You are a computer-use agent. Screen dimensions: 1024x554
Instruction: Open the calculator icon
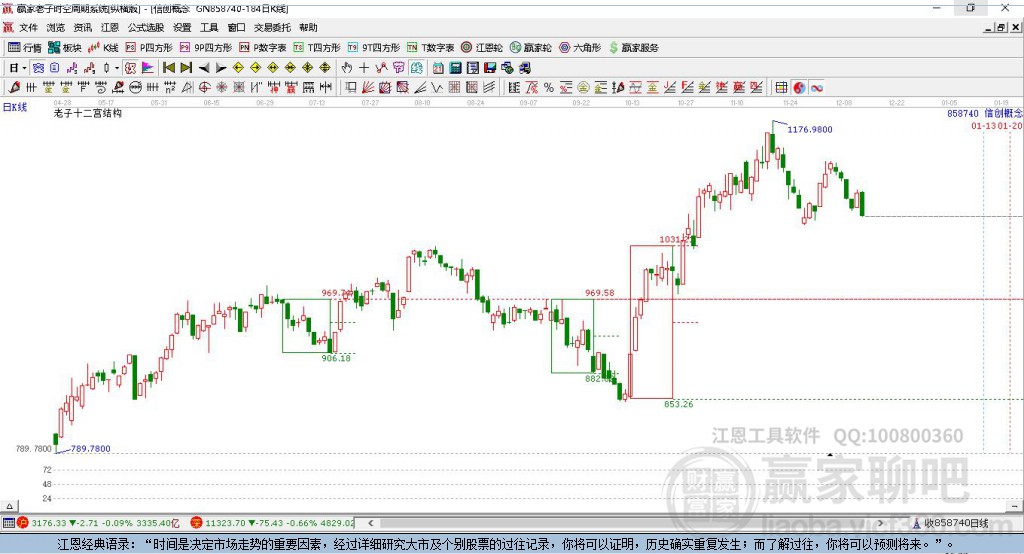coord(455,68)
